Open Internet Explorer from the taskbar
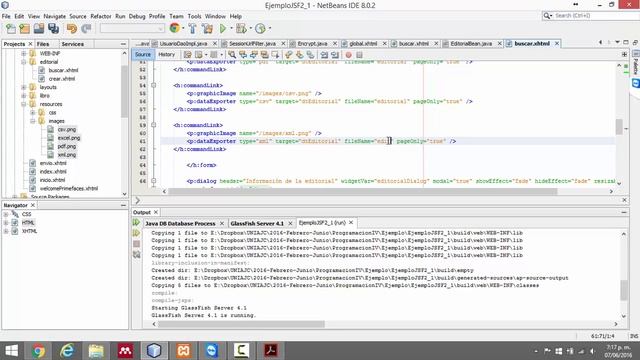The width and height of the screenshot is (640, 360). 67,351
